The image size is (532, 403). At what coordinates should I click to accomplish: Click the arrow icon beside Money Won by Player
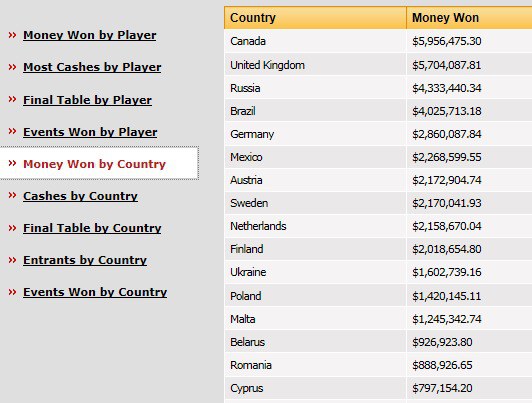[x=12, y=35]
